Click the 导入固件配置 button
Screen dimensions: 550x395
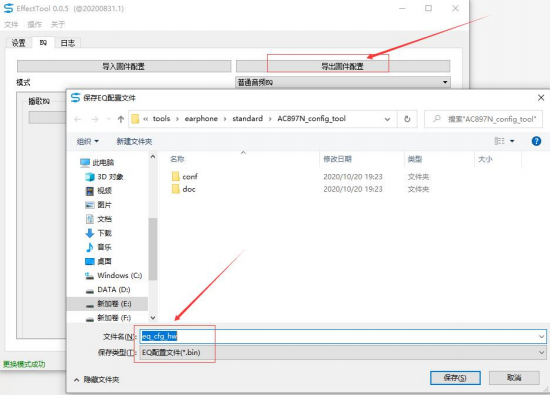(x=124, y=66)
